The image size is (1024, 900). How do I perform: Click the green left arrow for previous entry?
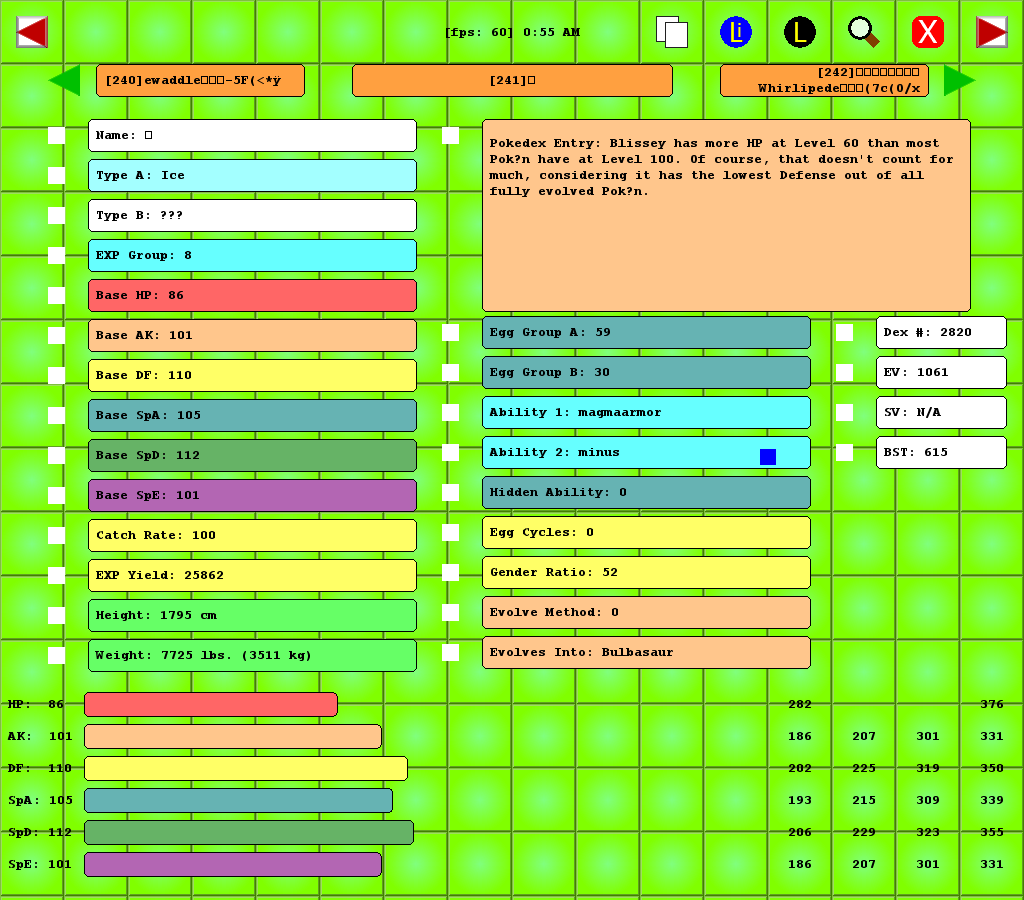point(65,81)
